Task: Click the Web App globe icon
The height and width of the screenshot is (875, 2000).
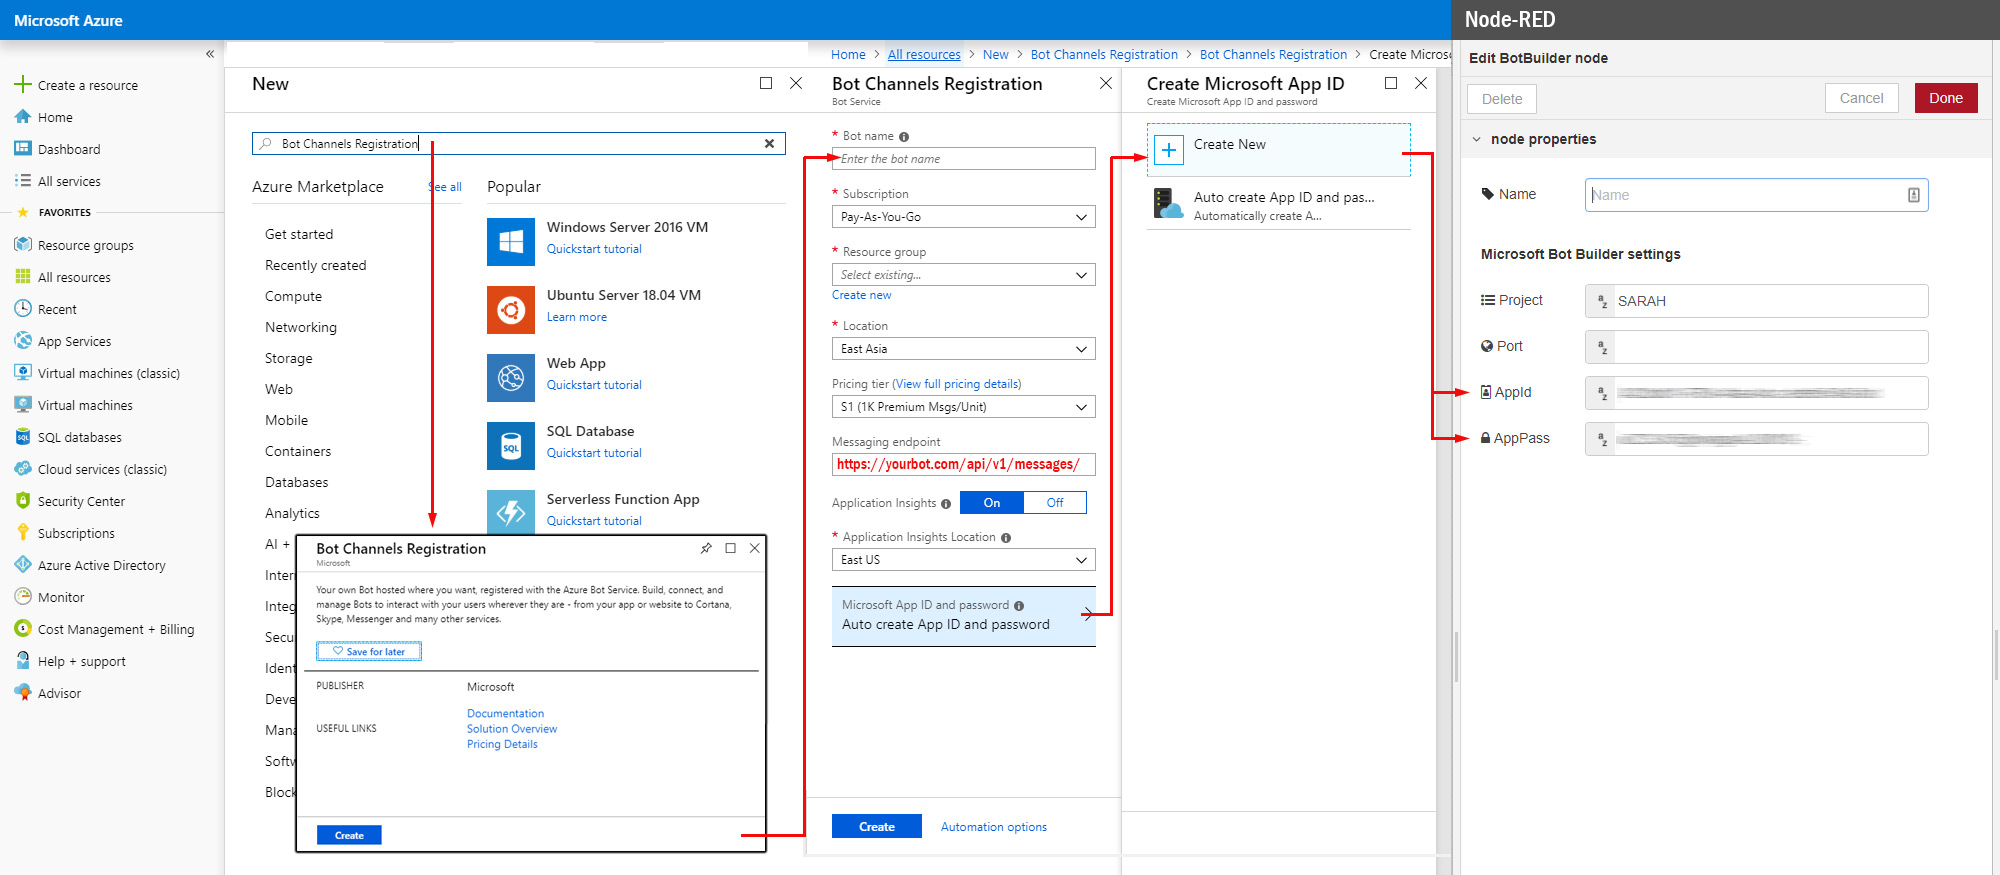Action: pyautogui.click(x=511, y=378)
